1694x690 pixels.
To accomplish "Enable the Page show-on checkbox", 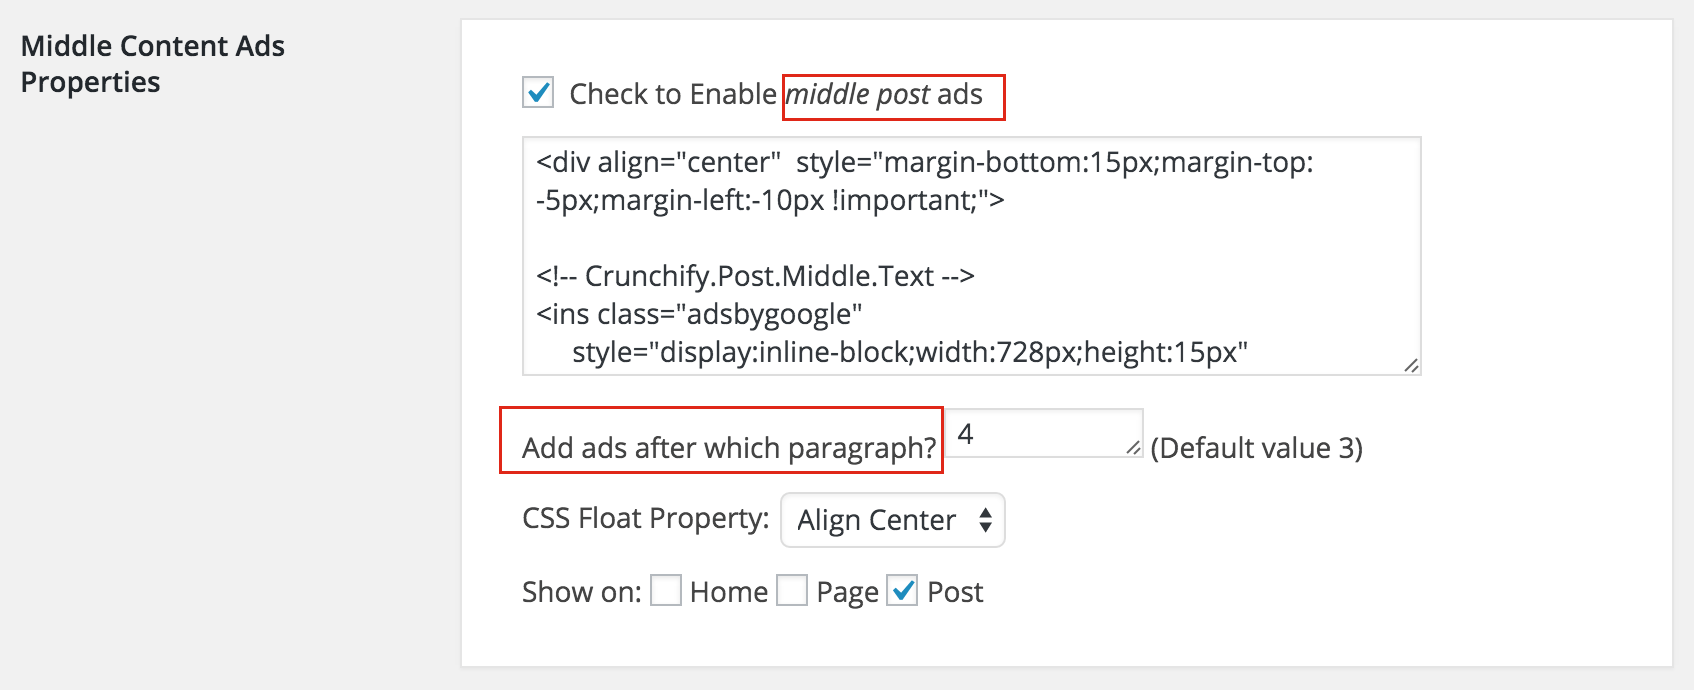I will point(792,591).
